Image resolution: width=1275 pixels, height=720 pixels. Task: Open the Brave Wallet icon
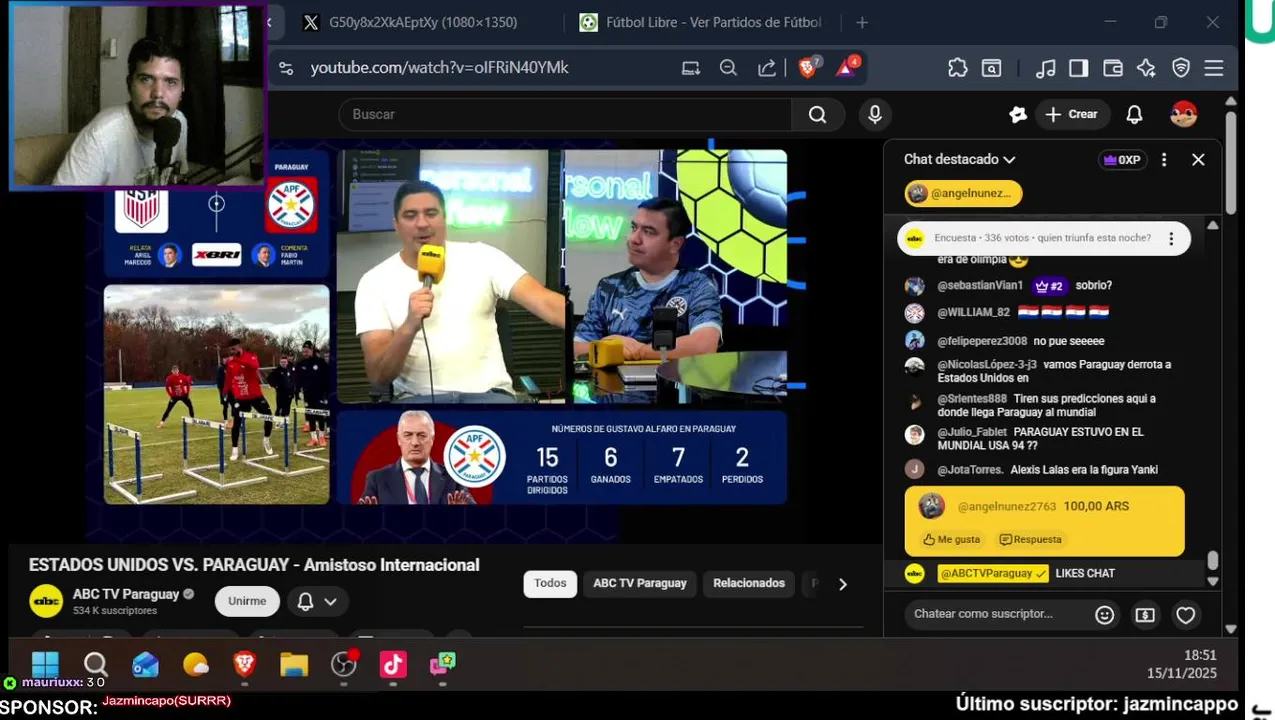click(1113, 68)
